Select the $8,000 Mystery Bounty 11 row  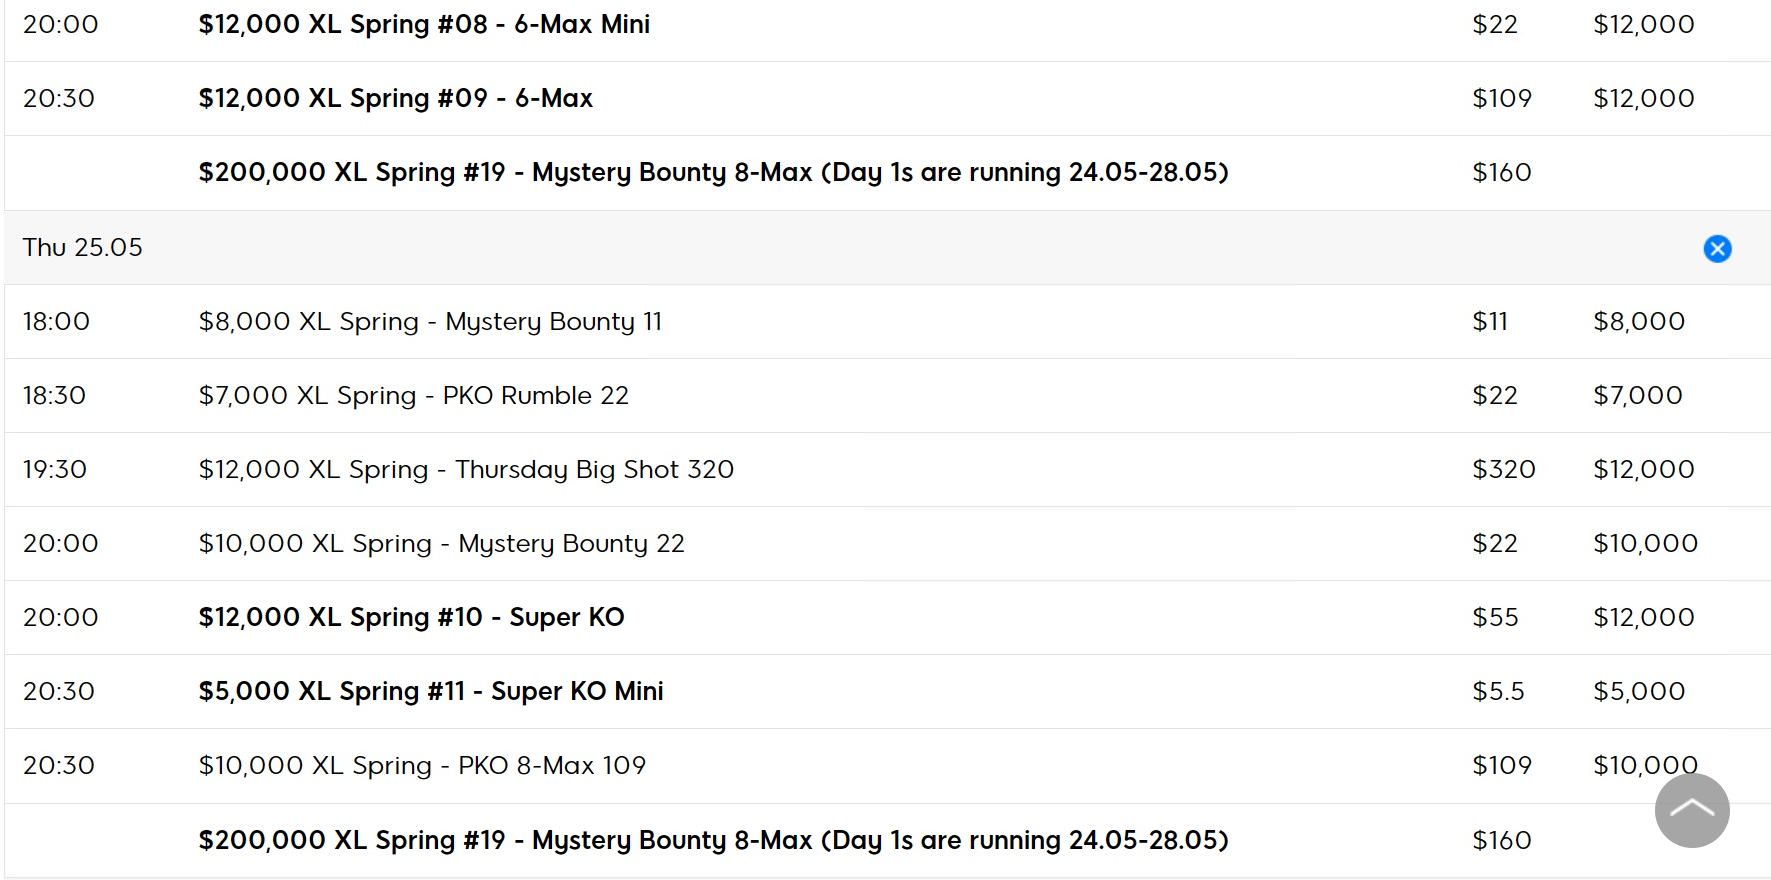(x=430, y=322)
